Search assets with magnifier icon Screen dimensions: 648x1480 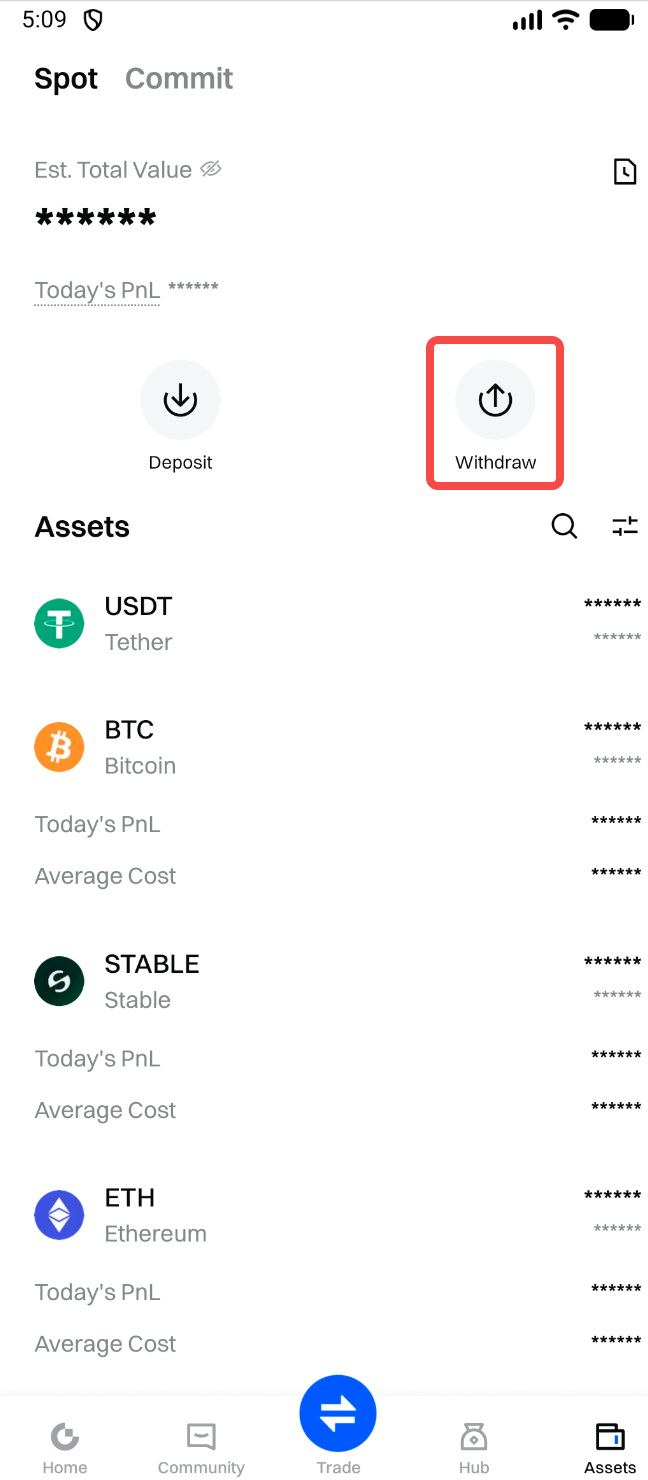[x=564, y=526]
